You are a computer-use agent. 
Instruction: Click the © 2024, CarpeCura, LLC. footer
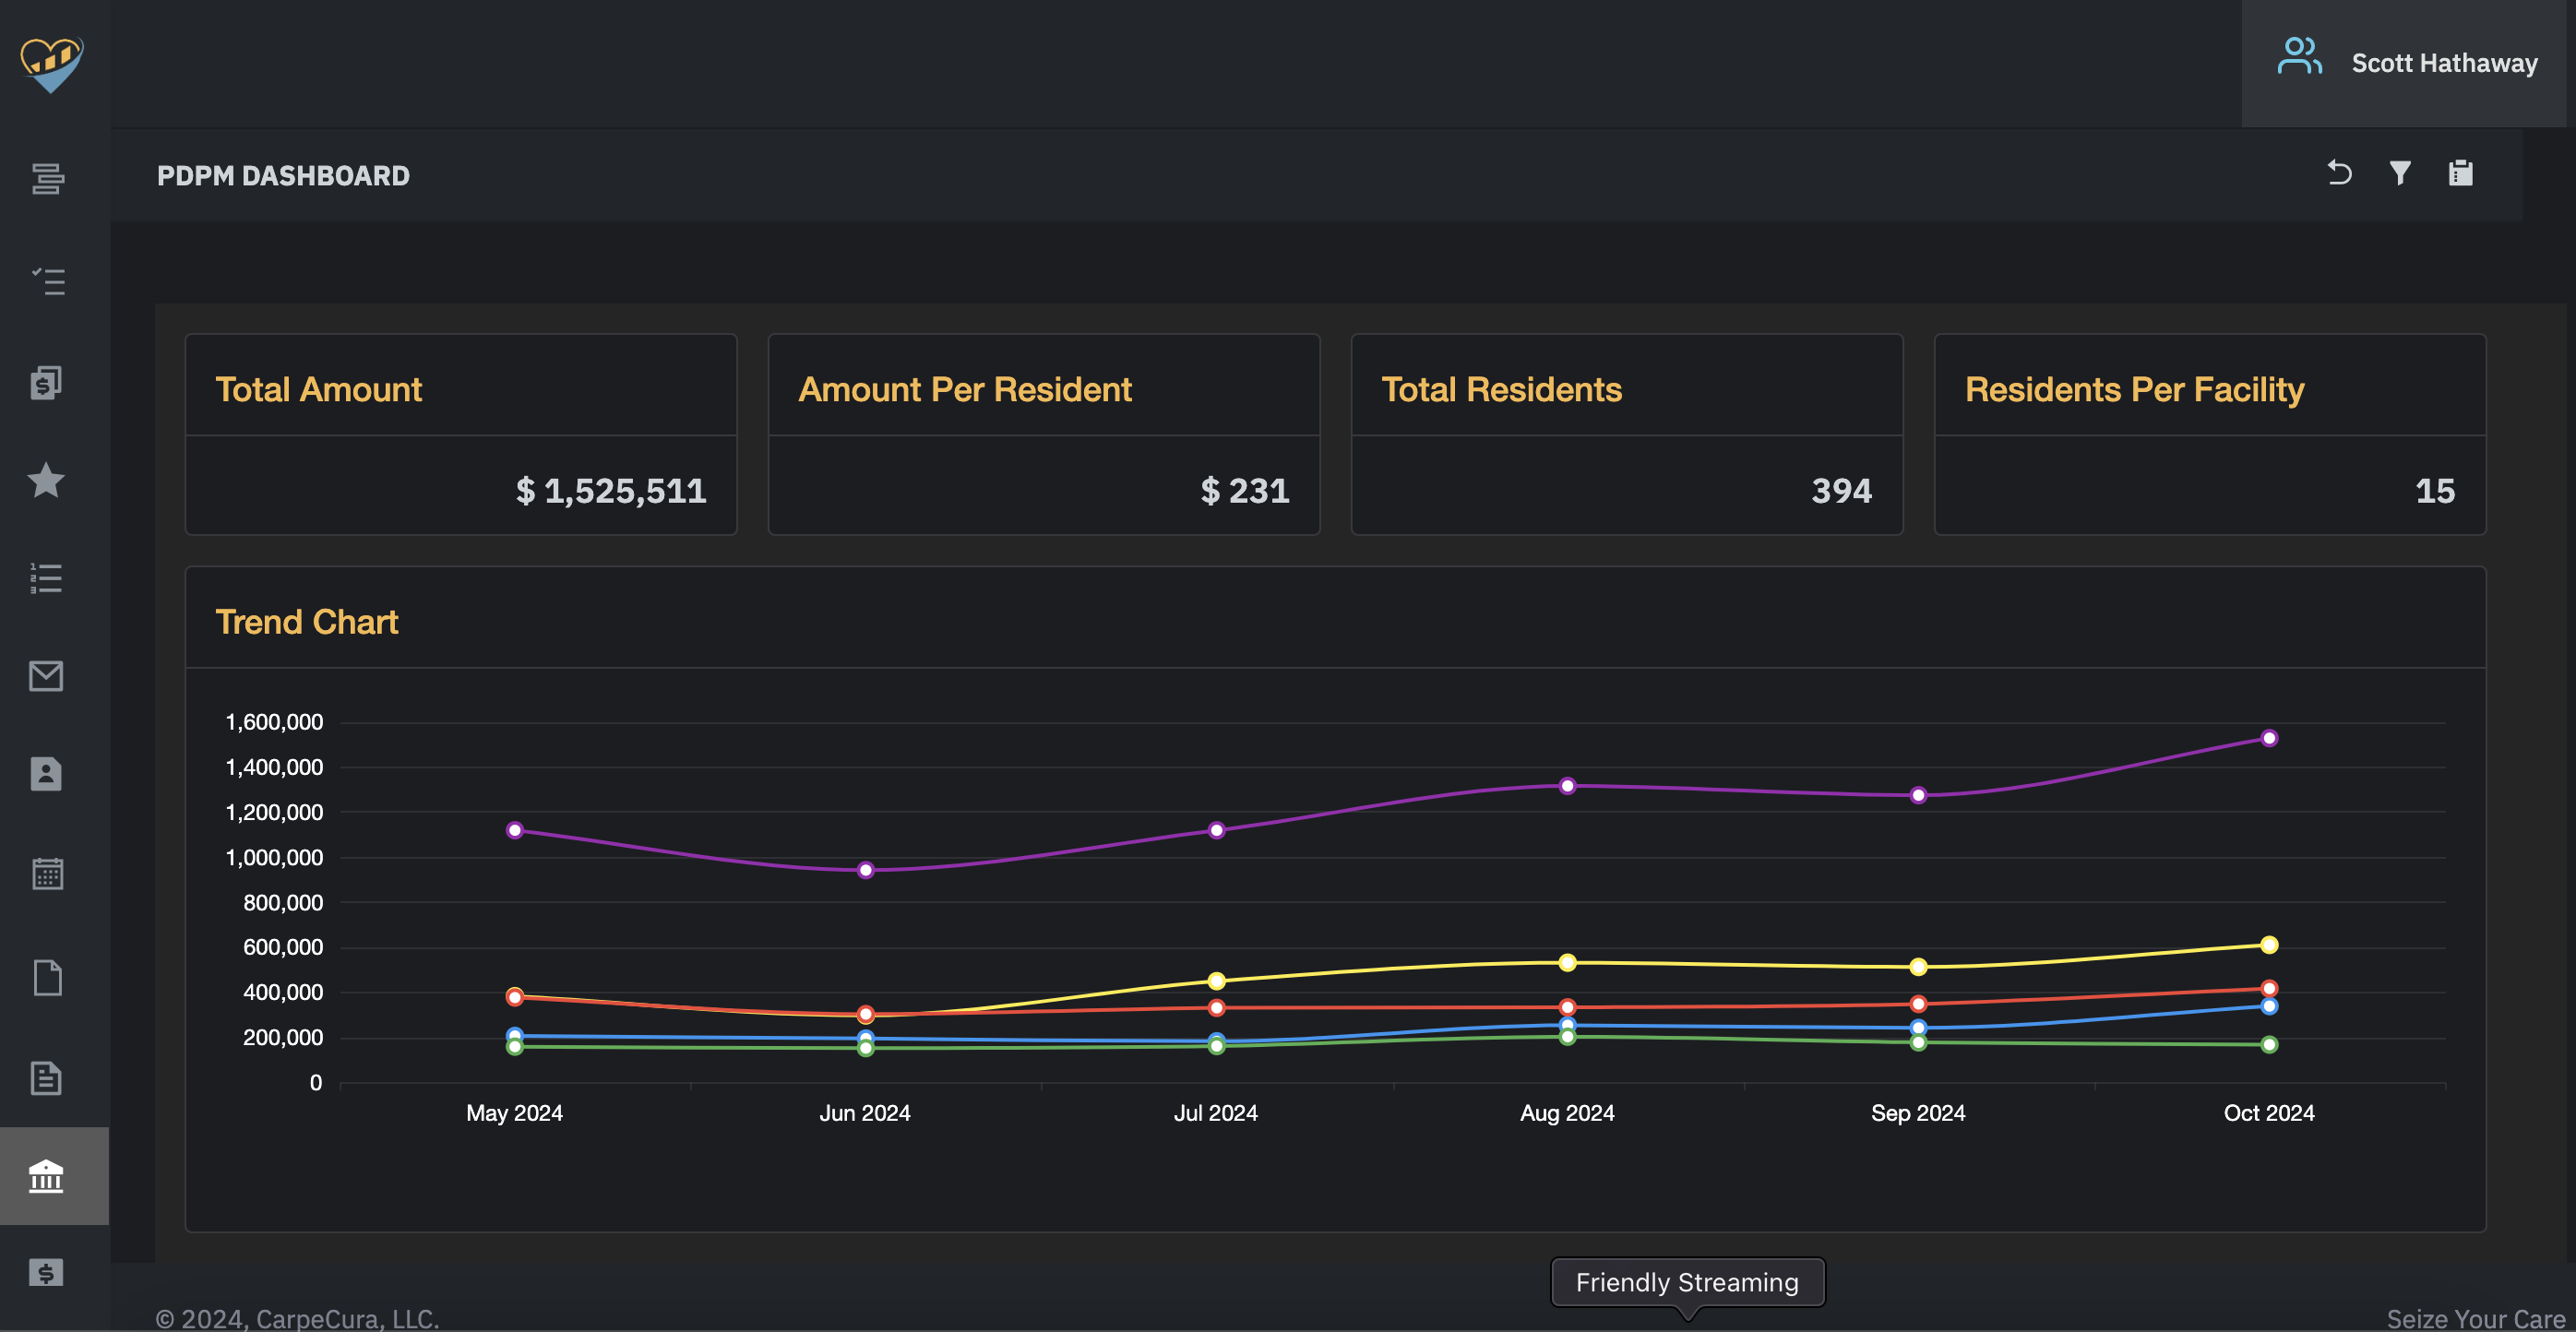pyautogui.click(x=297, y=1318)
